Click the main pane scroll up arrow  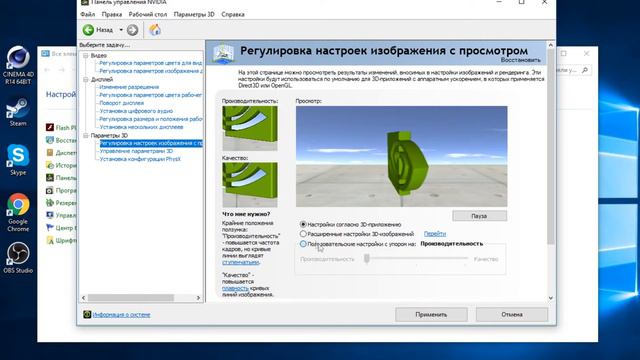(x=551, y=45)
